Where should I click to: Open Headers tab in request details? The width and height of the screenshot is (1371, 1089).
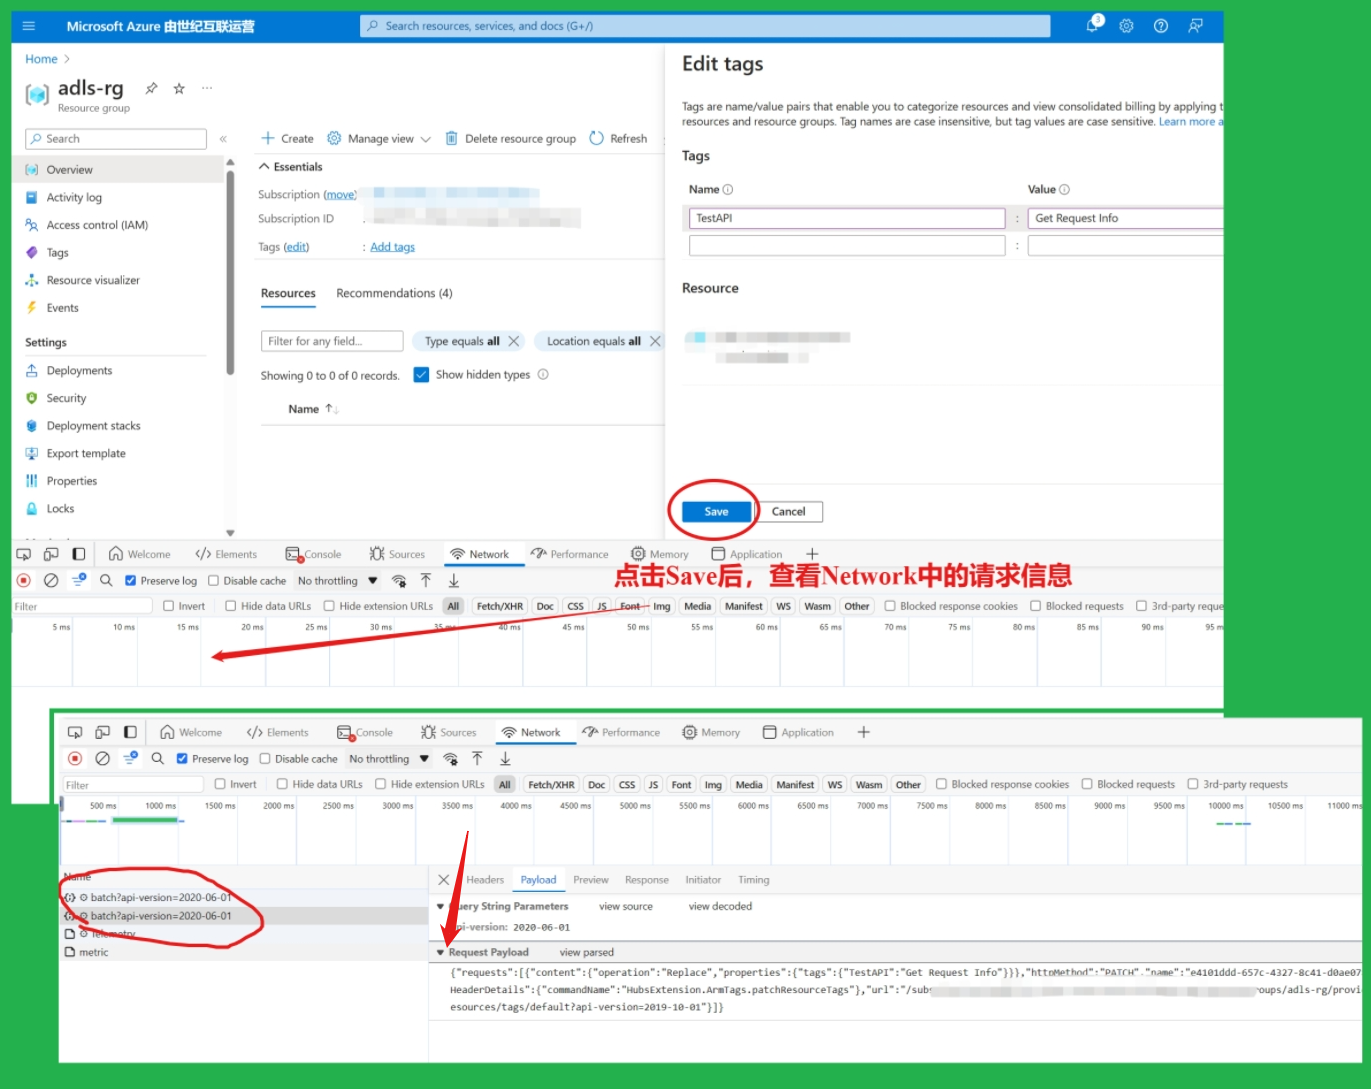point(485,880)
